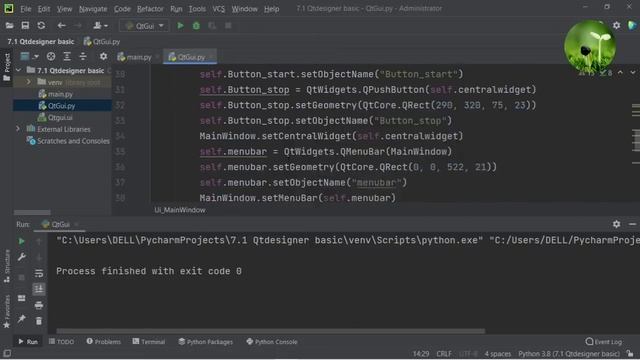Click Select Opened File target icon
Image resolution: width=640 pixels, height=360 pixels.
tap(51, 56)
